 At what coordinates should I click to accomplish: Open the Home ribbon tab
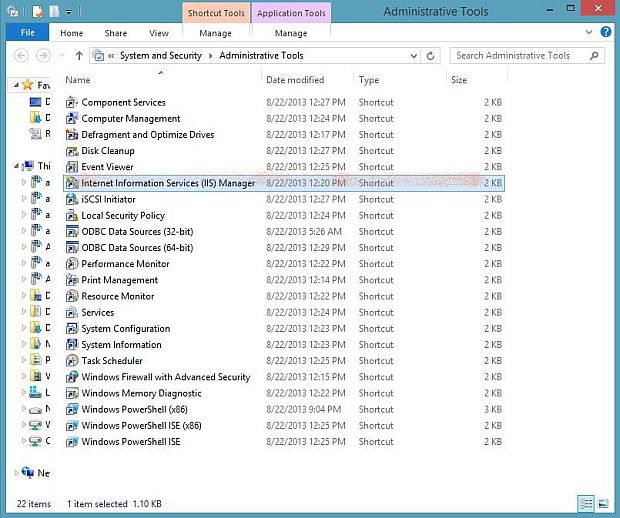72,33
